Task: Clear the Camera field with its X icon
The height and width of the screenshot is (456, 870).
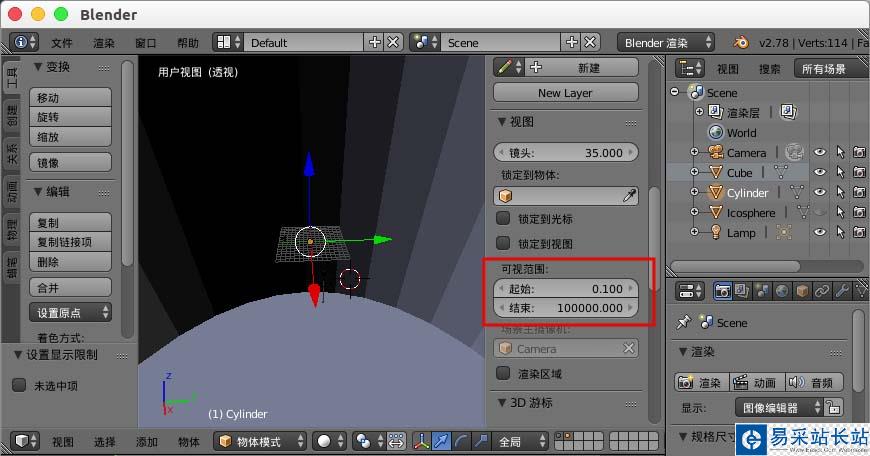Action: (628, 348)
